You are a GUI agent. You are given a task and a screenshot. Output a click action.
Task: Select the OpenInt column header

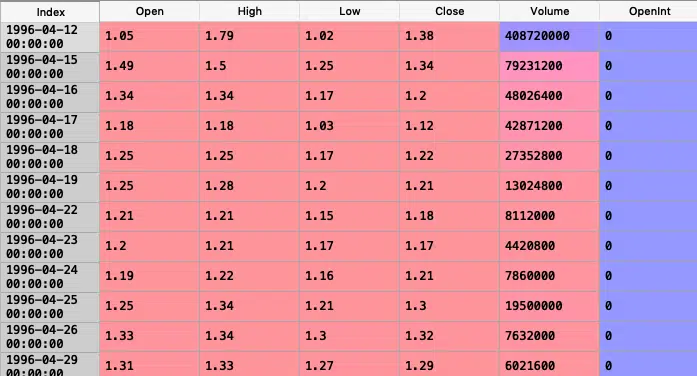click(x=649, y=11)
